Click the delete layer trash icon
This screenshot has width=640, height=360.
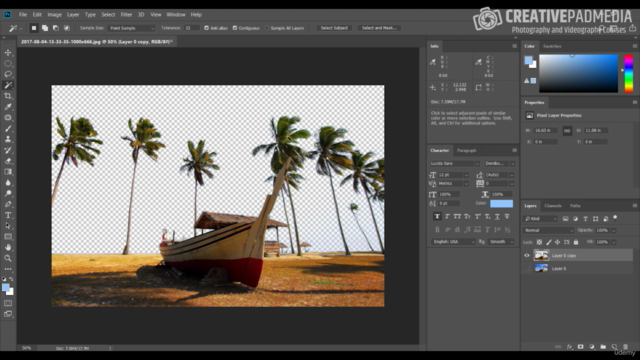[x=625, y=347]
